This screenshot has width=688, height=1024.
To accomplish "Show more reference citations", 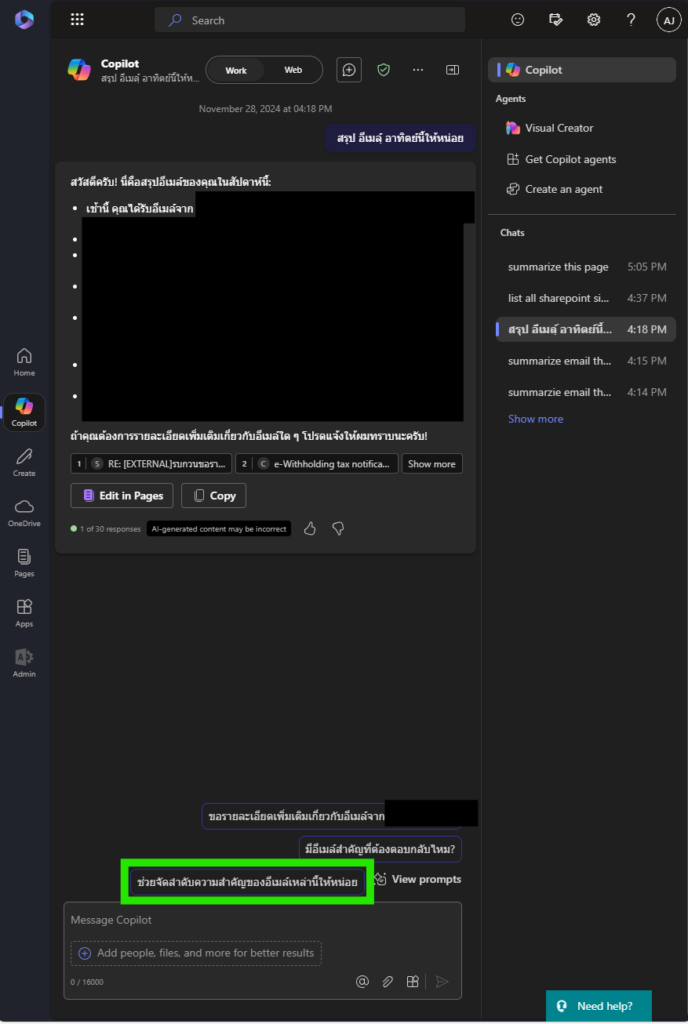I will coord(431,464).
